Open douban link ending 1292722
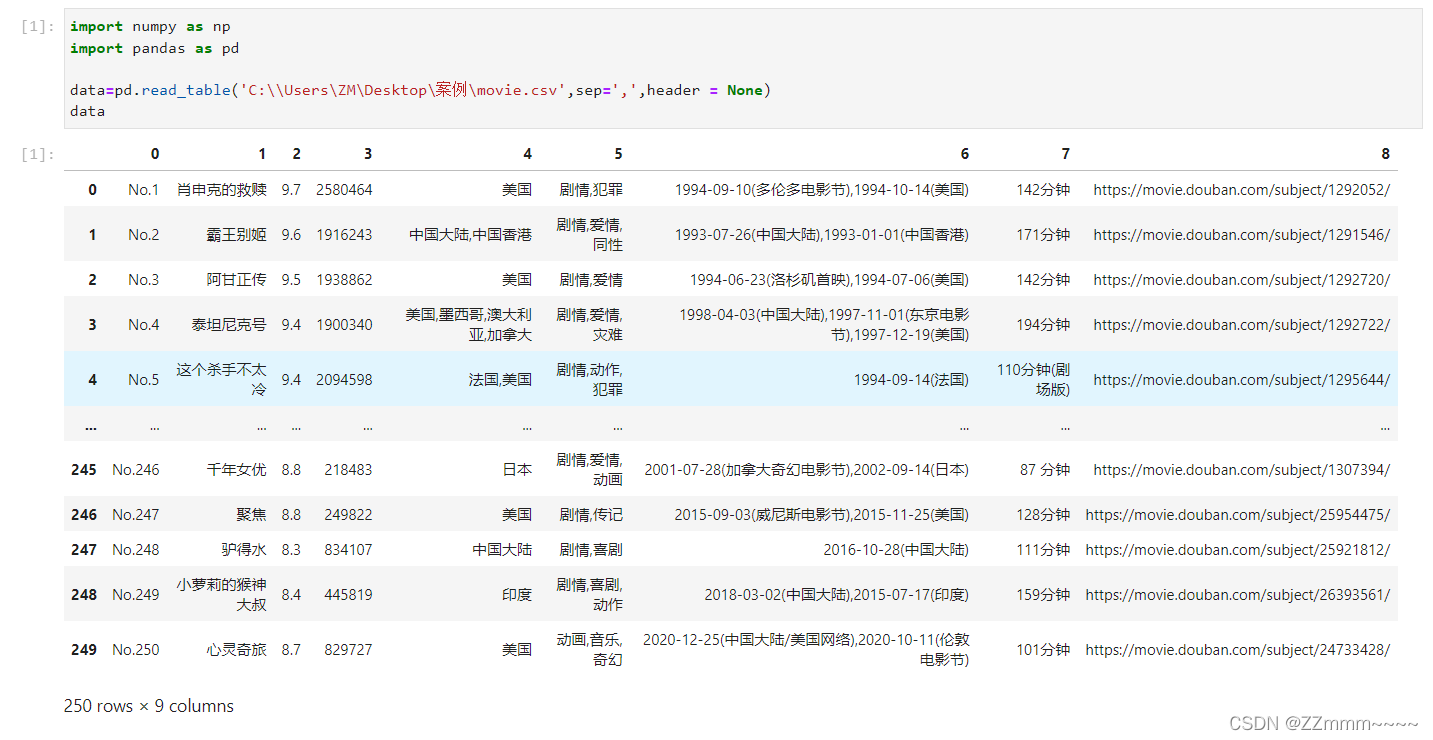Viewport: 1433px width, 740px height. pyautogui.click(x=1241, y=324)
